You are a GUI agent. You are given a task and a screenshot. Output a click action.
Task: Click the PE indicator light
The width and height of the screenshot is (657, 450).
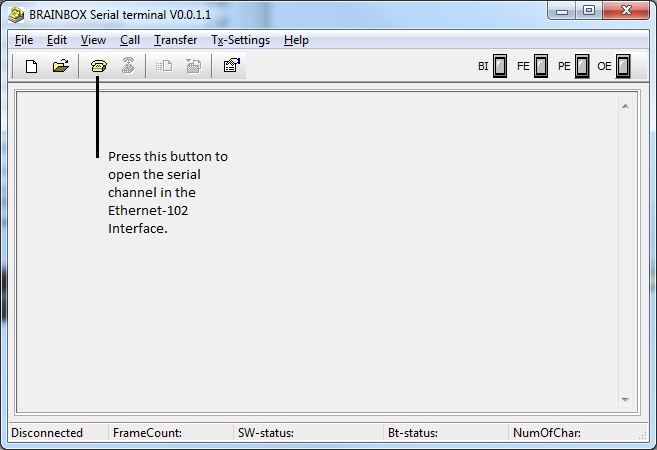(x=582, y=66)
